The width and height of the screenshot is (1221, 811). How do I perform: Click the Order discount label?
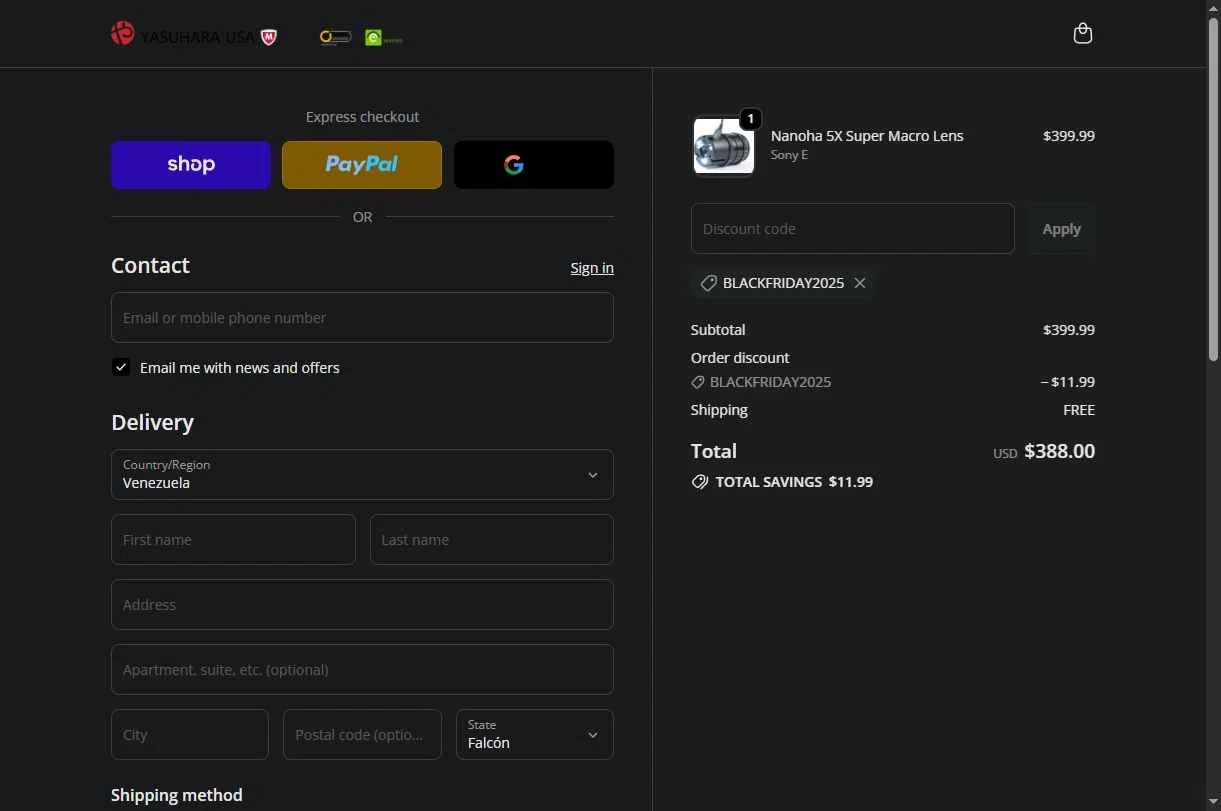click(x=740, y=358)
